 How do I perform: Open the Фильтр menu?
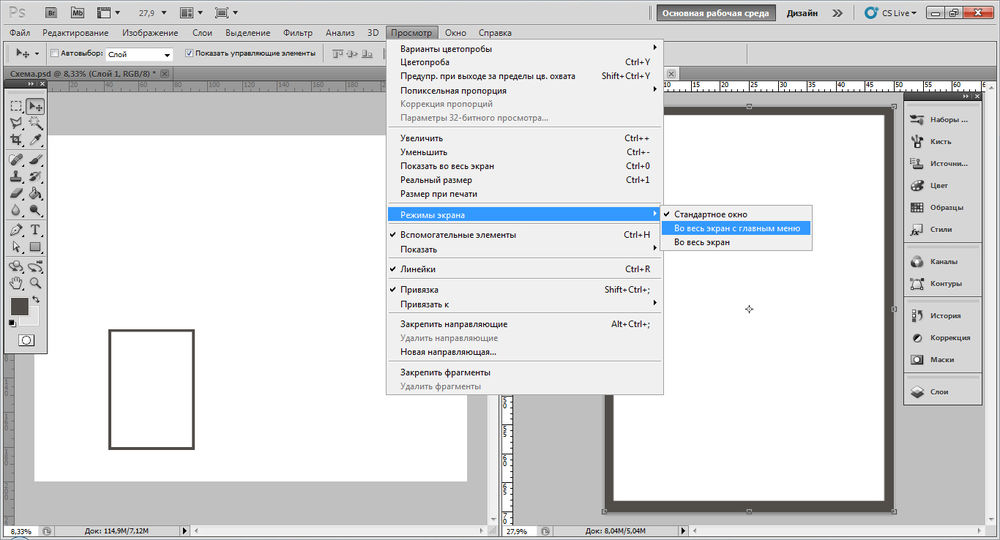click(298, 33)
